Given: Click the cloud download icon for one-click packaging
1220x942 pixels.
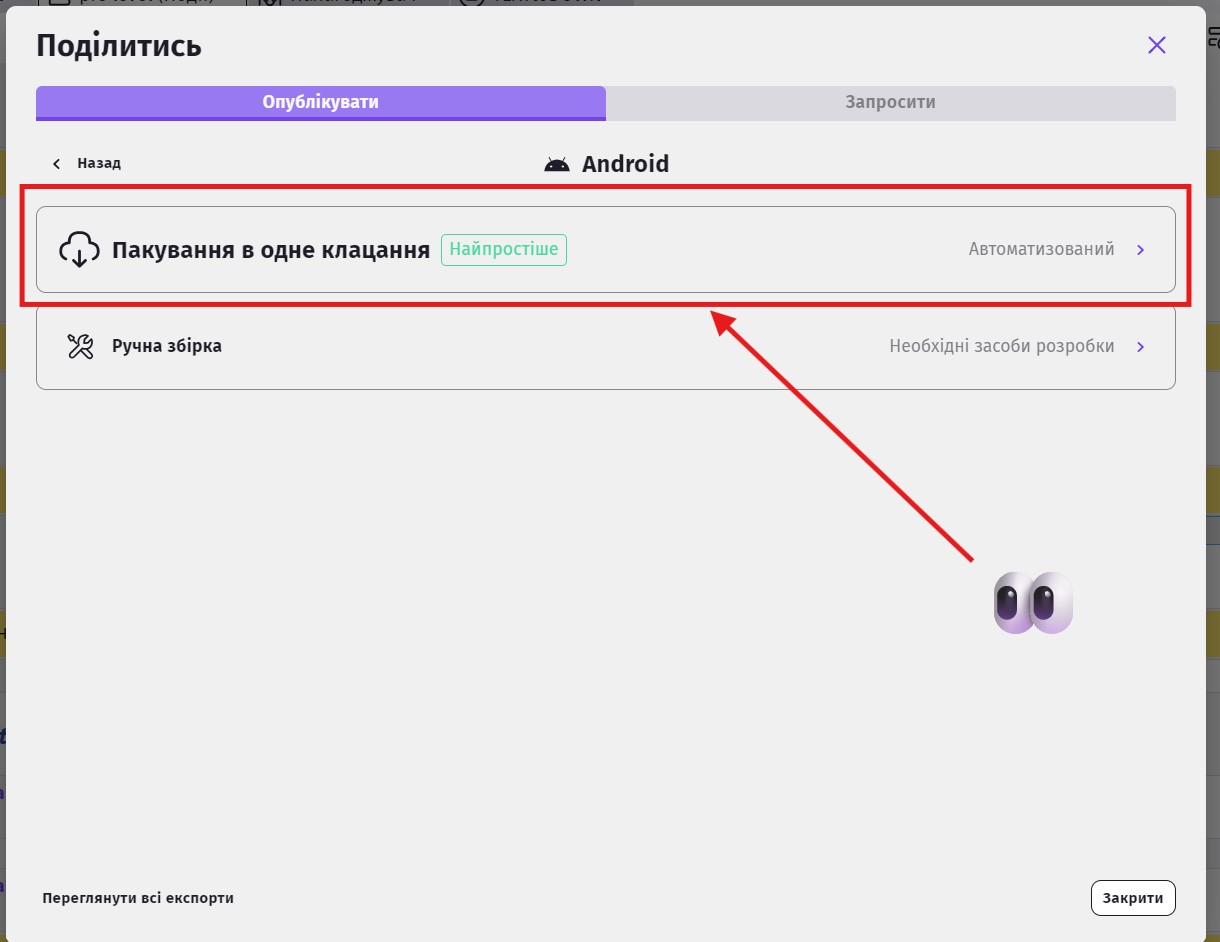Looking at the screenshot, I should (x=80, y=250).
